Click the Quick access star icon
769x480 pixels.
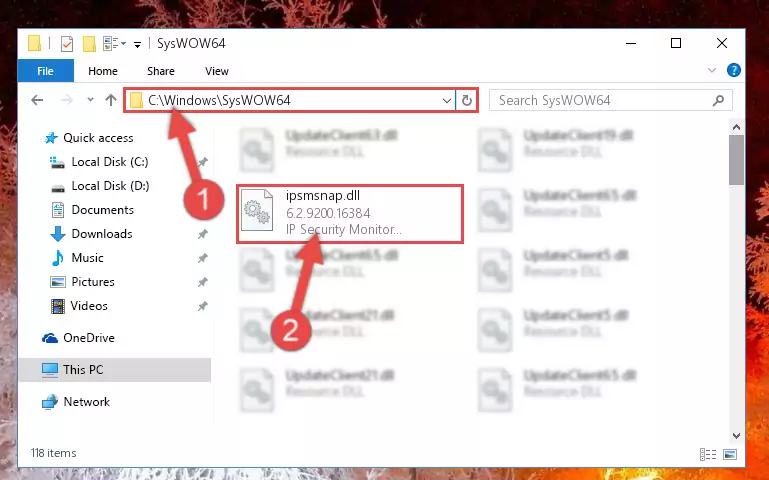[x=51, y=138]
